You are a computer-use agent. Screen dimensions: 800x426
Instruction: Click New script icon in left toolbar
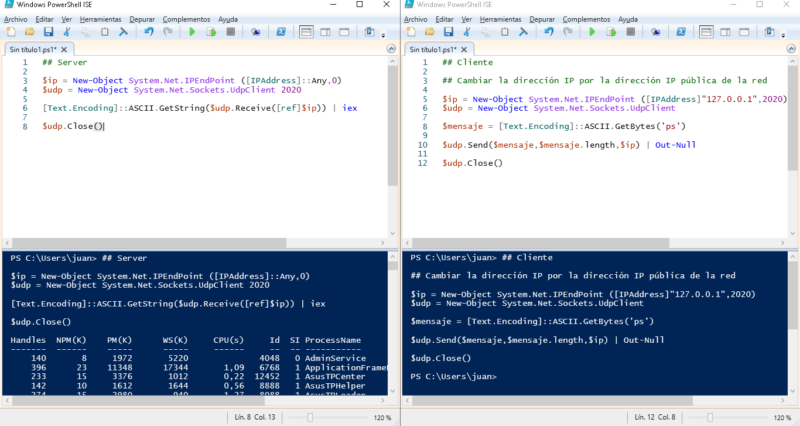tap(9, 32)
